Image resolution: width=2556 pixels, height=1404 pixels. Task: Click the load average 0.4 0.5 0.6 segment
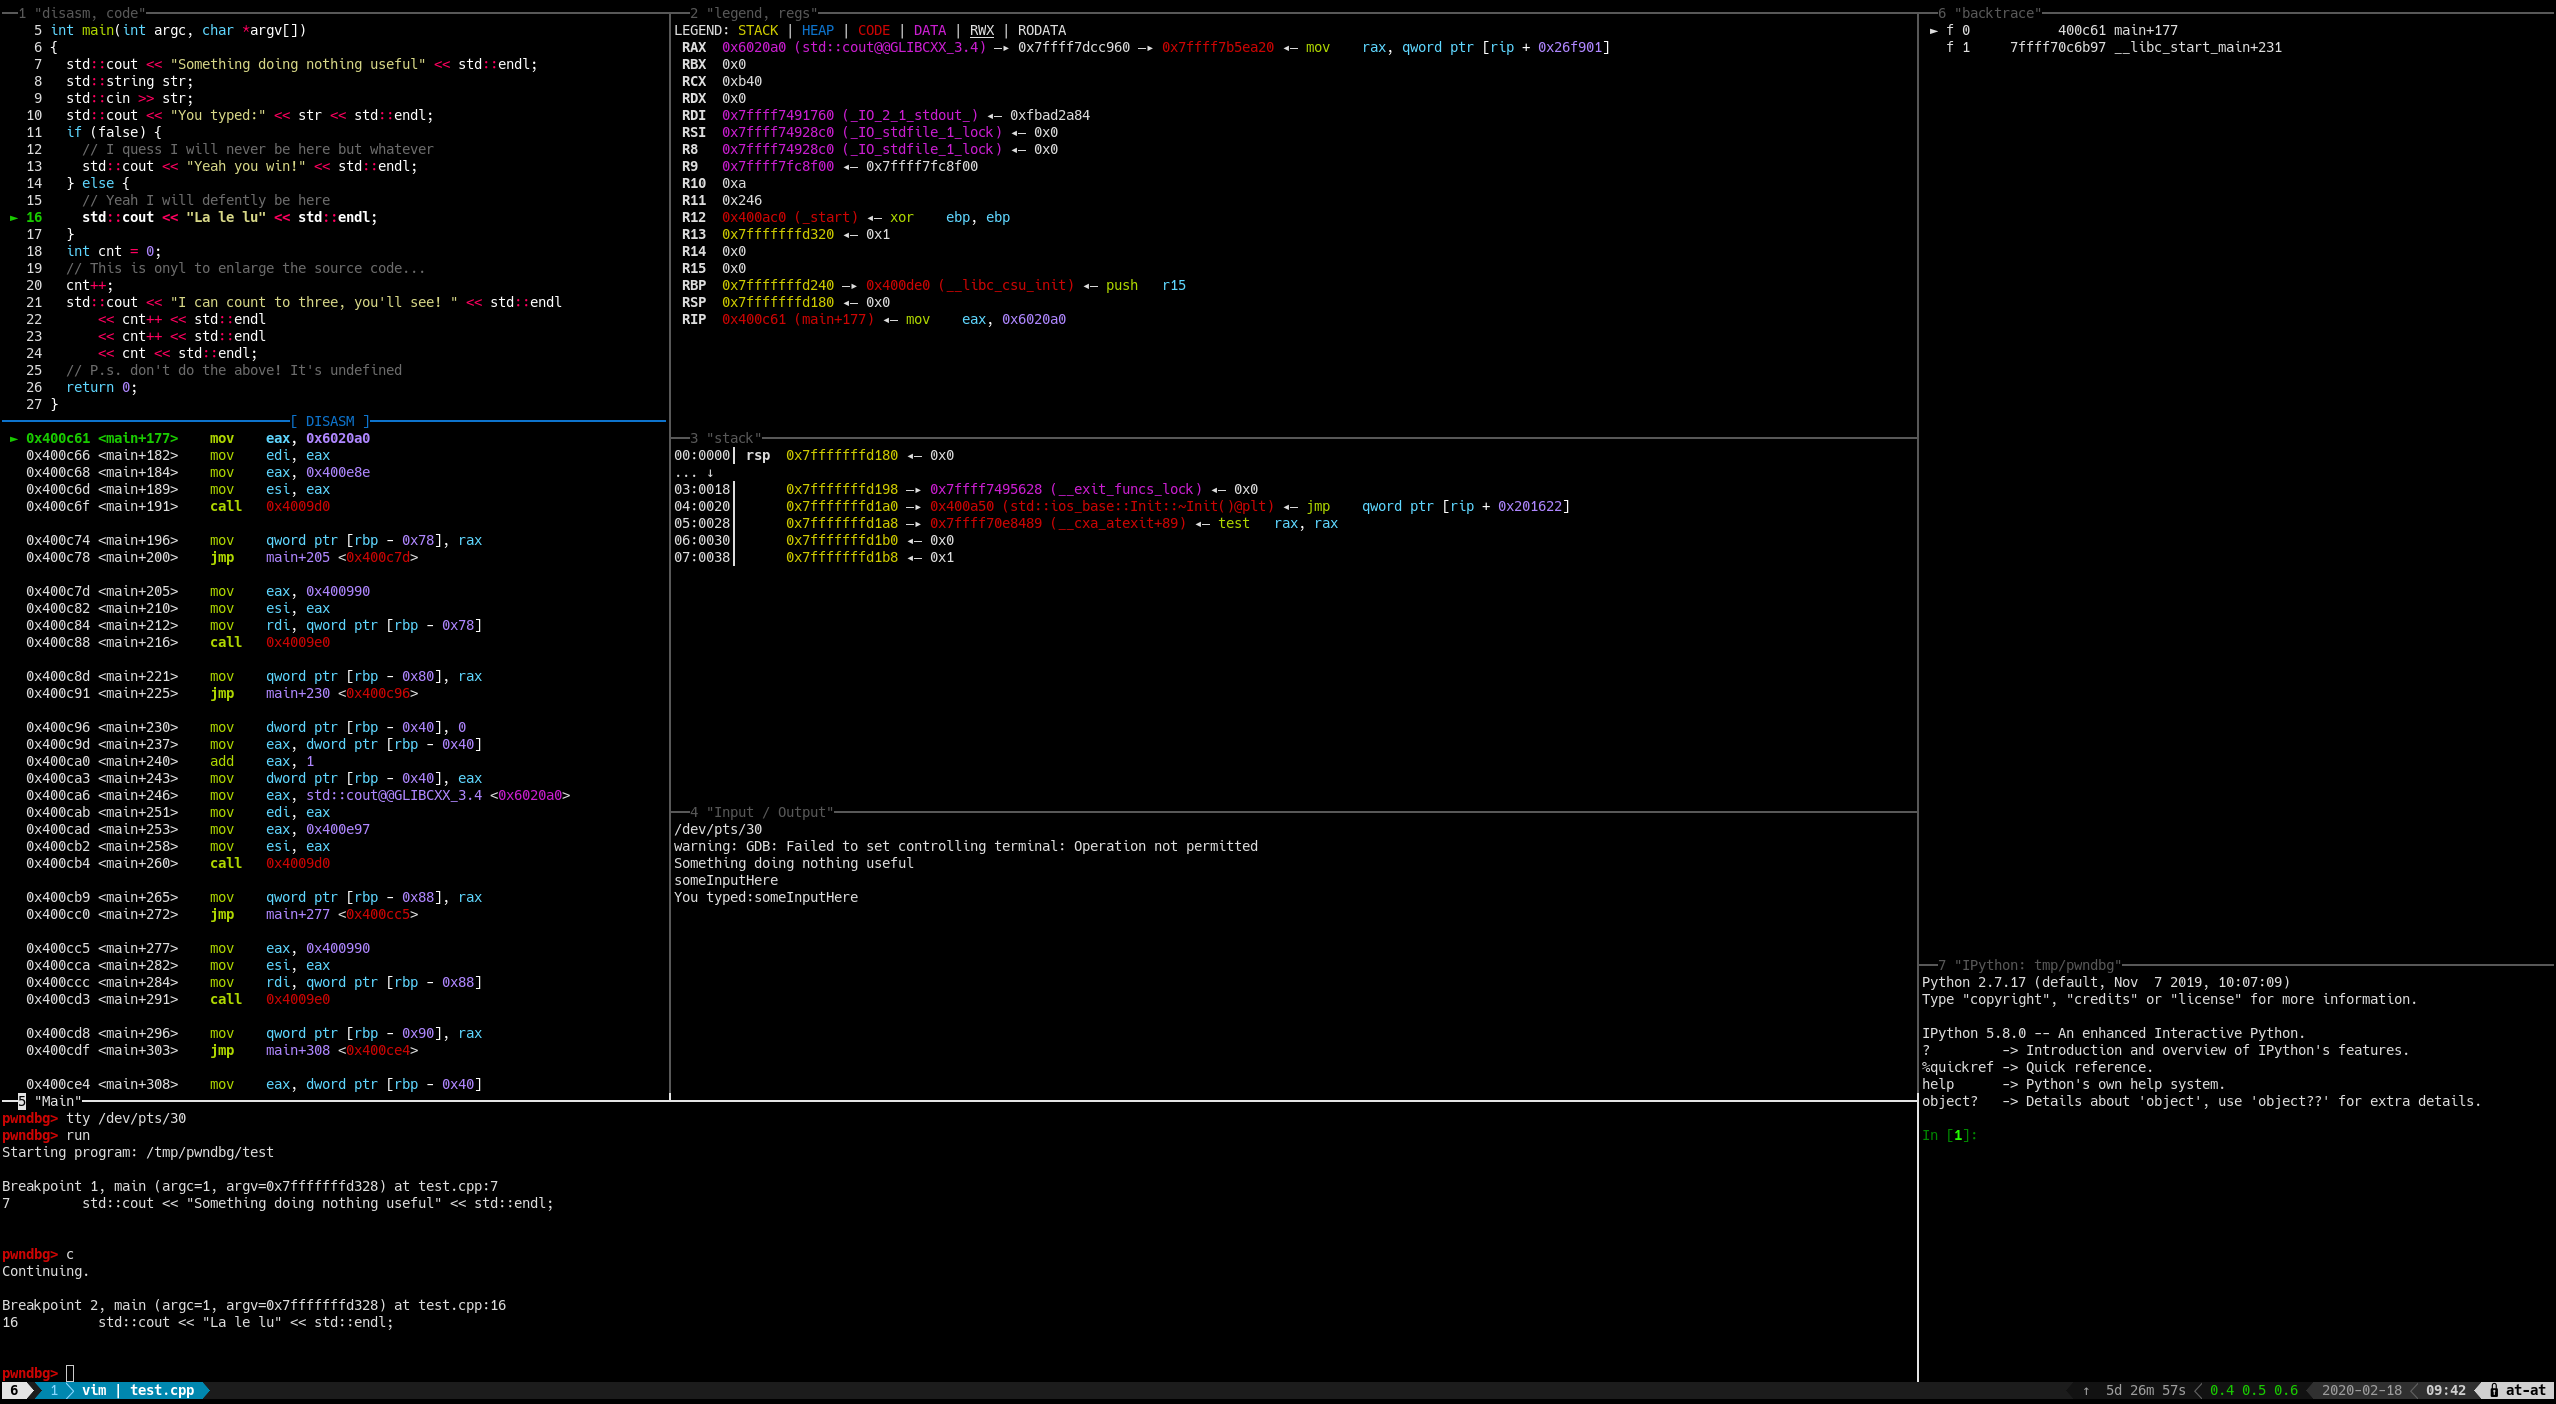[x=2253, y=1390]
